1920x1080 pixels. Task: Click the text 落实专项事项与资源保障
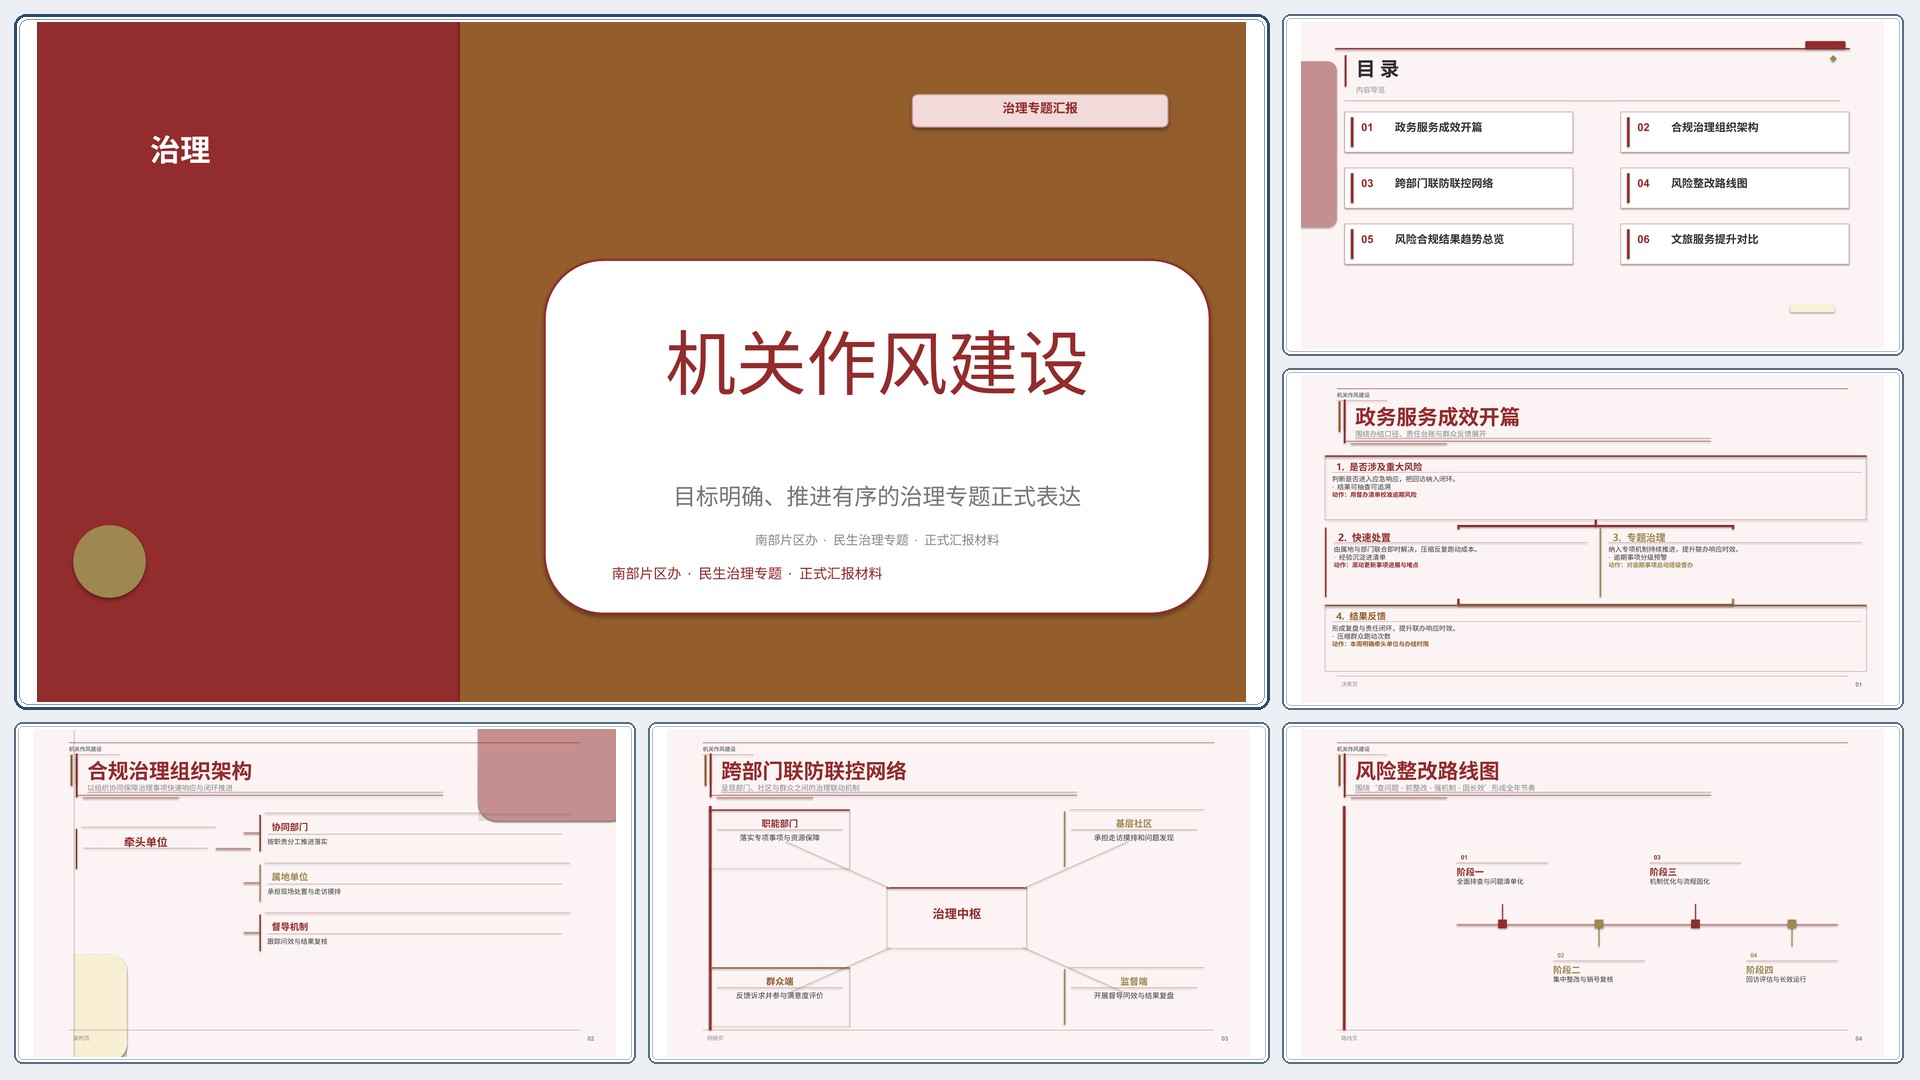coord(780,838)
